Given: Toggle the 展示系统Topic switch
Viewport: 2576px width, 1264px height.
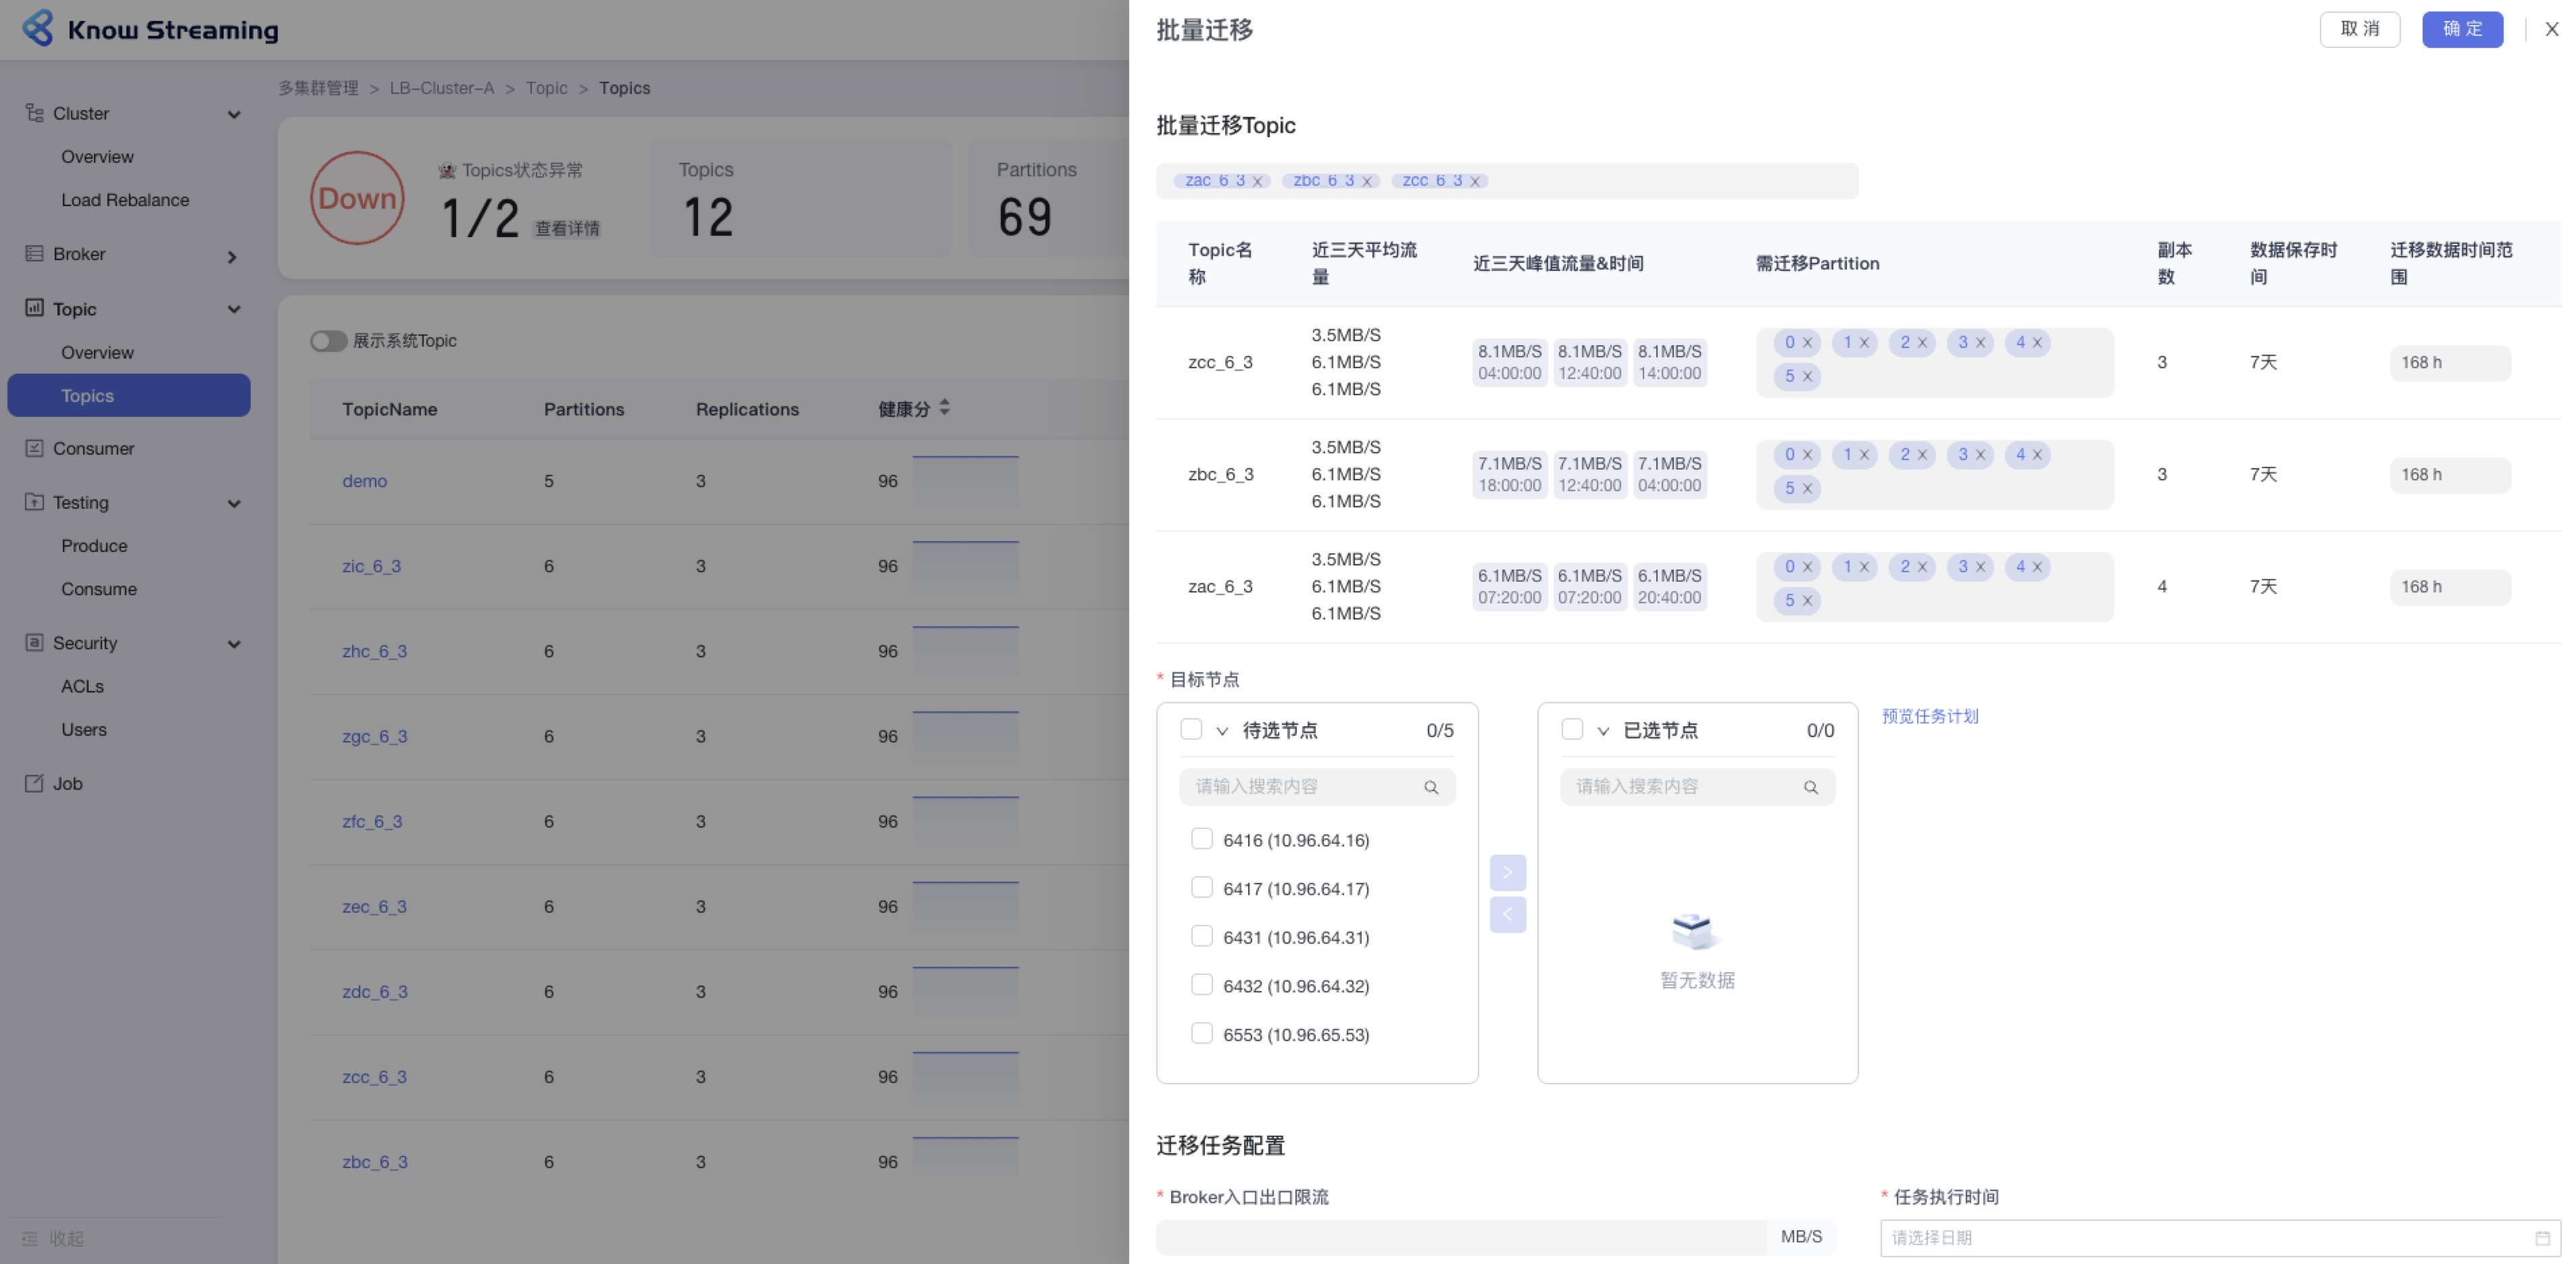Looking at the screenshot, I should (328, 341).
